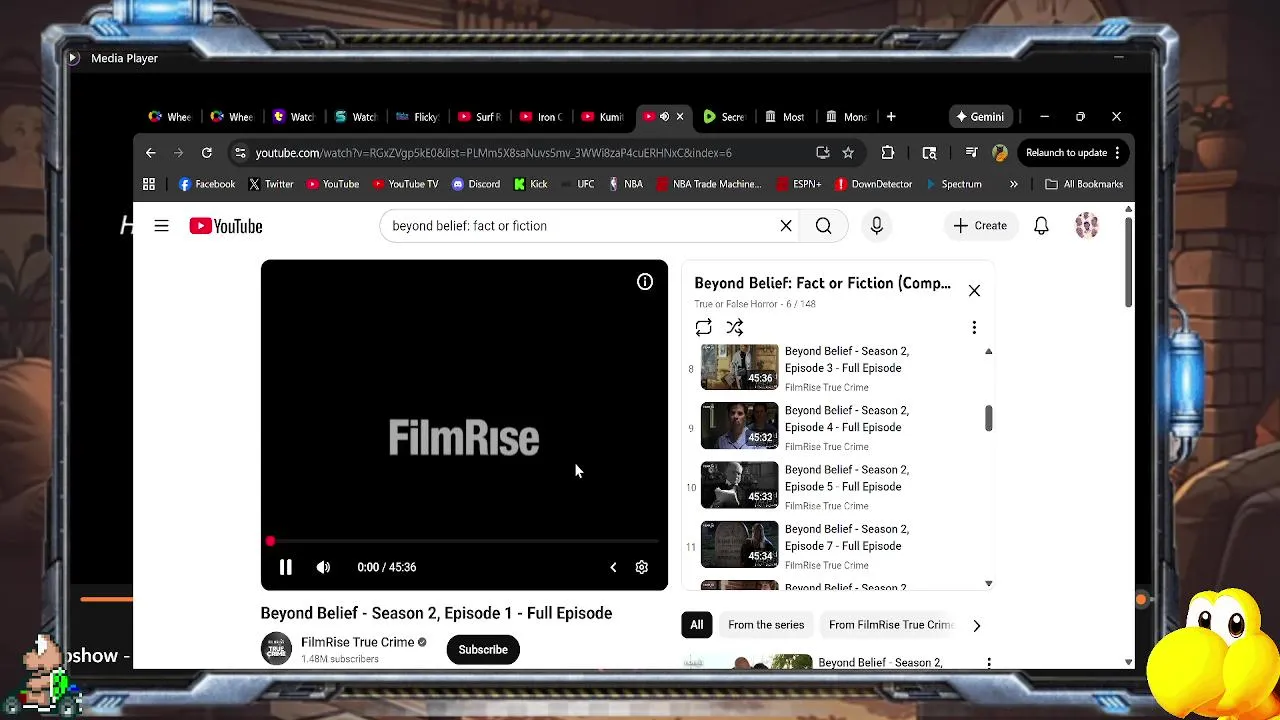Open the media controls toolbar icon

point(971,153)
